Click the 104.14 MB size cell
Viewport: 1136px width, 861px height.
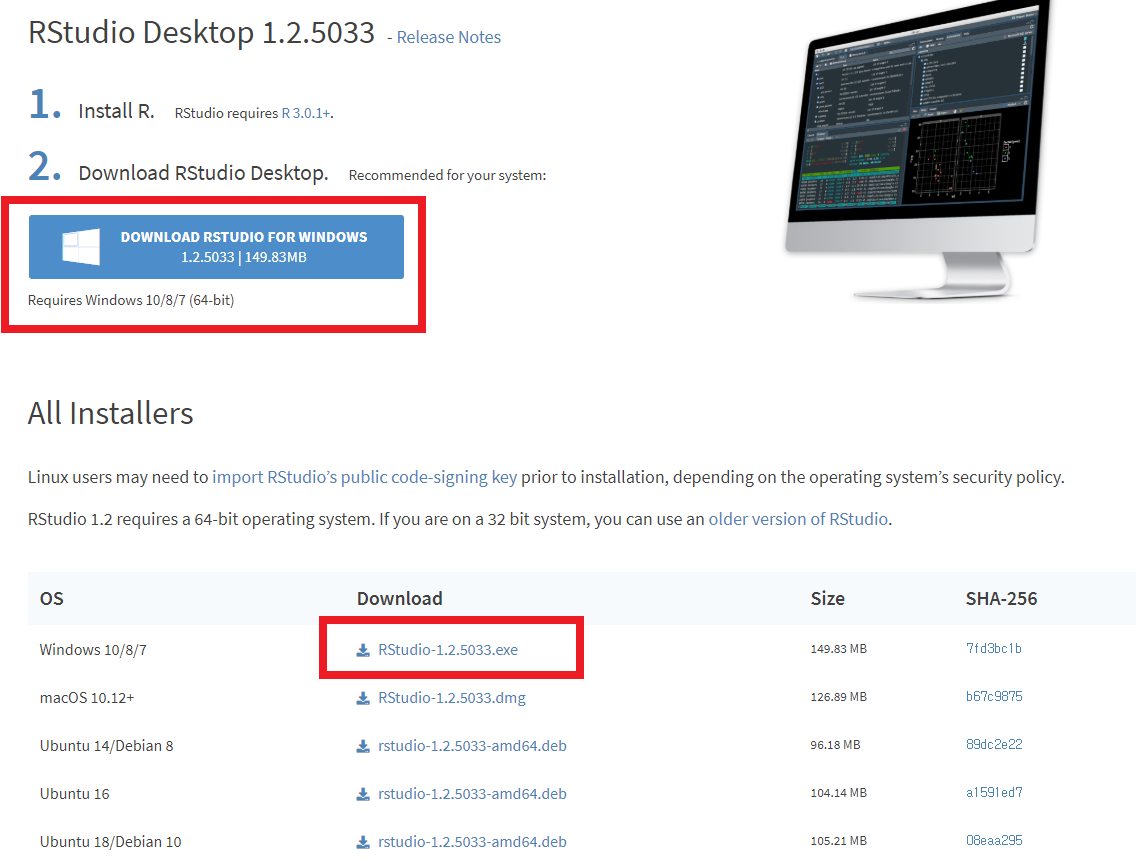(x=838, y=793)
